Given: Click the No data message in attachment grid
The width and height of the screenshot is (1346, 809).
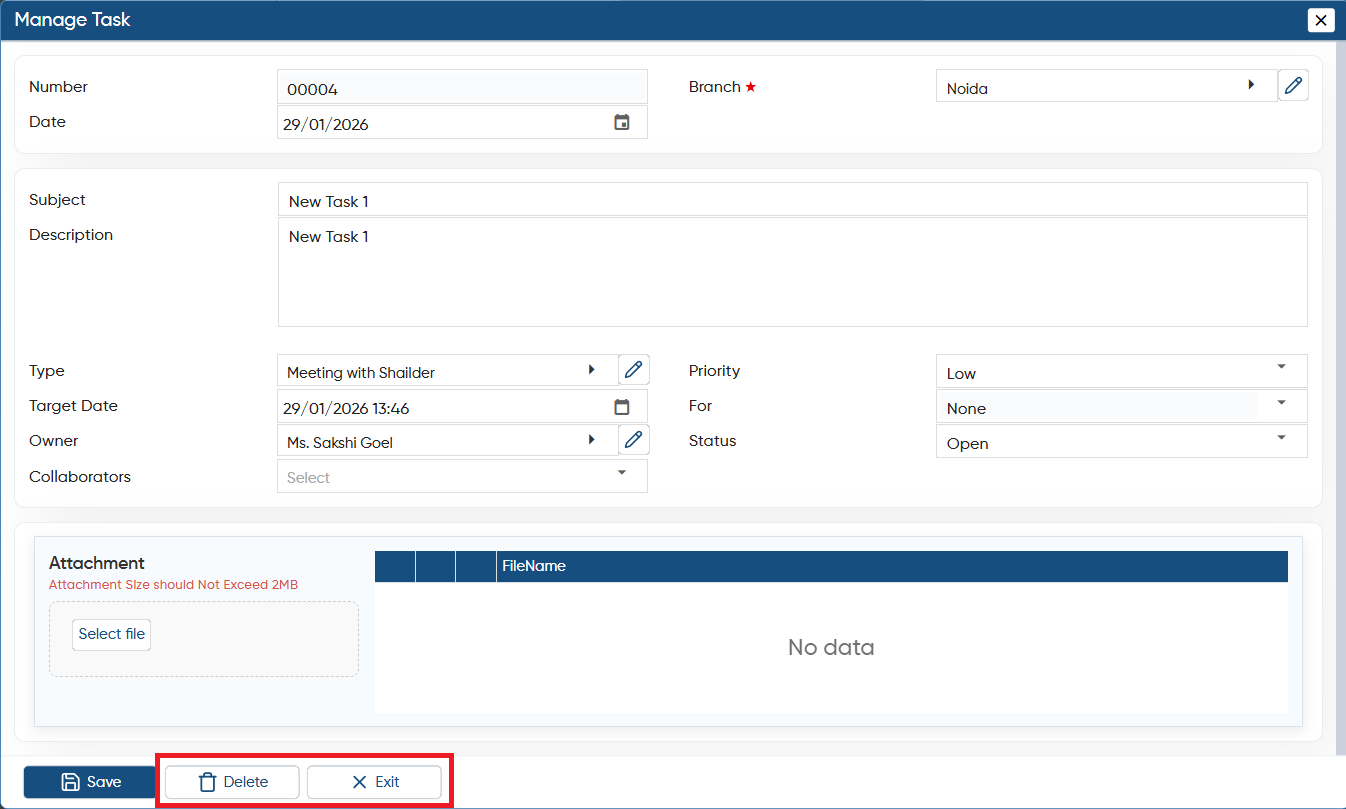Looking at the screenshot, I should coord(831,647).
